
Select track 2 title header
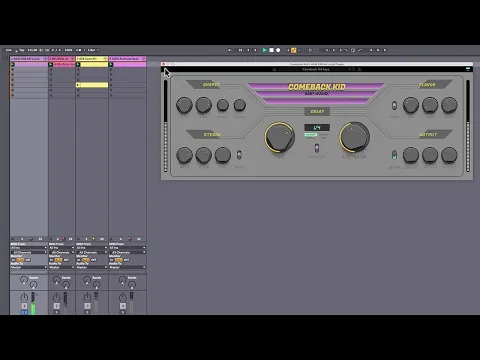62,59
